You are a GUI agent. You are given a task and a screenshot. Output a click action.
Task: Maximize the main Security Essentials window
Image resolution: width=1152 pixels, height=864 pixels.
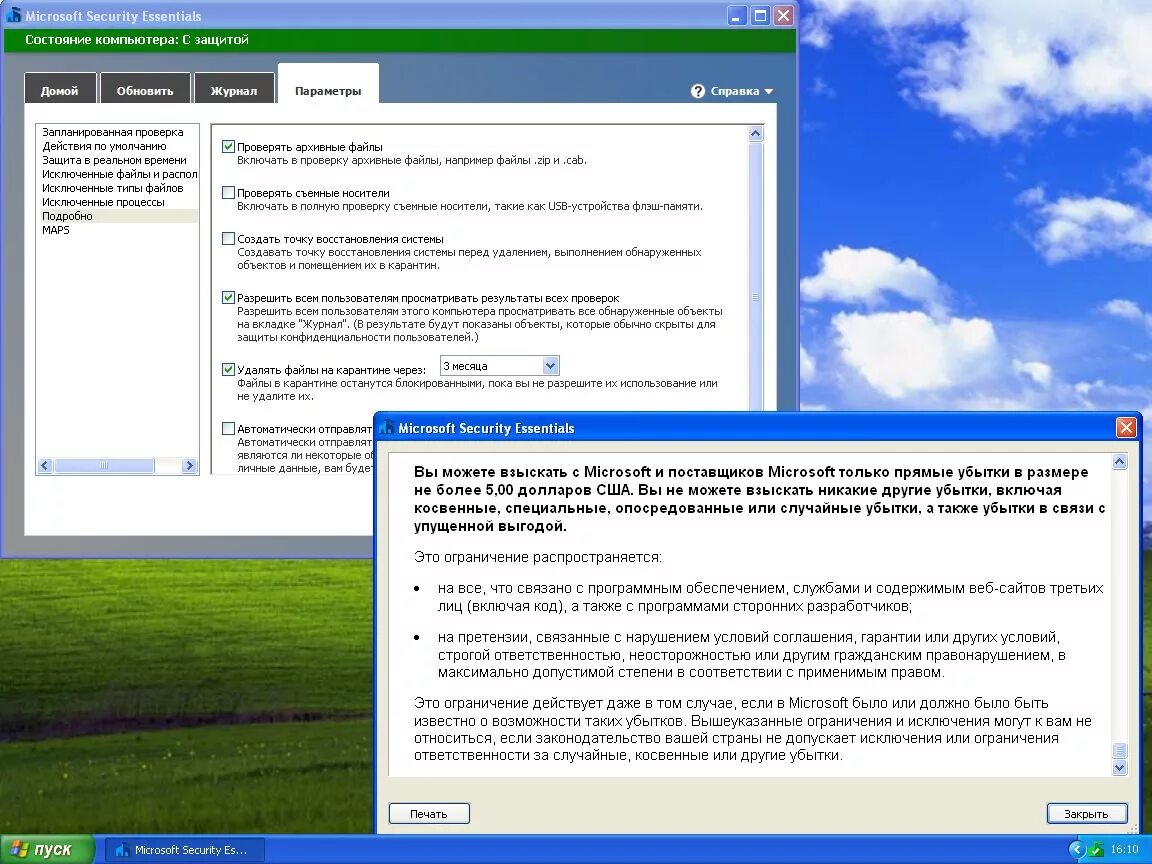[760, 15]
